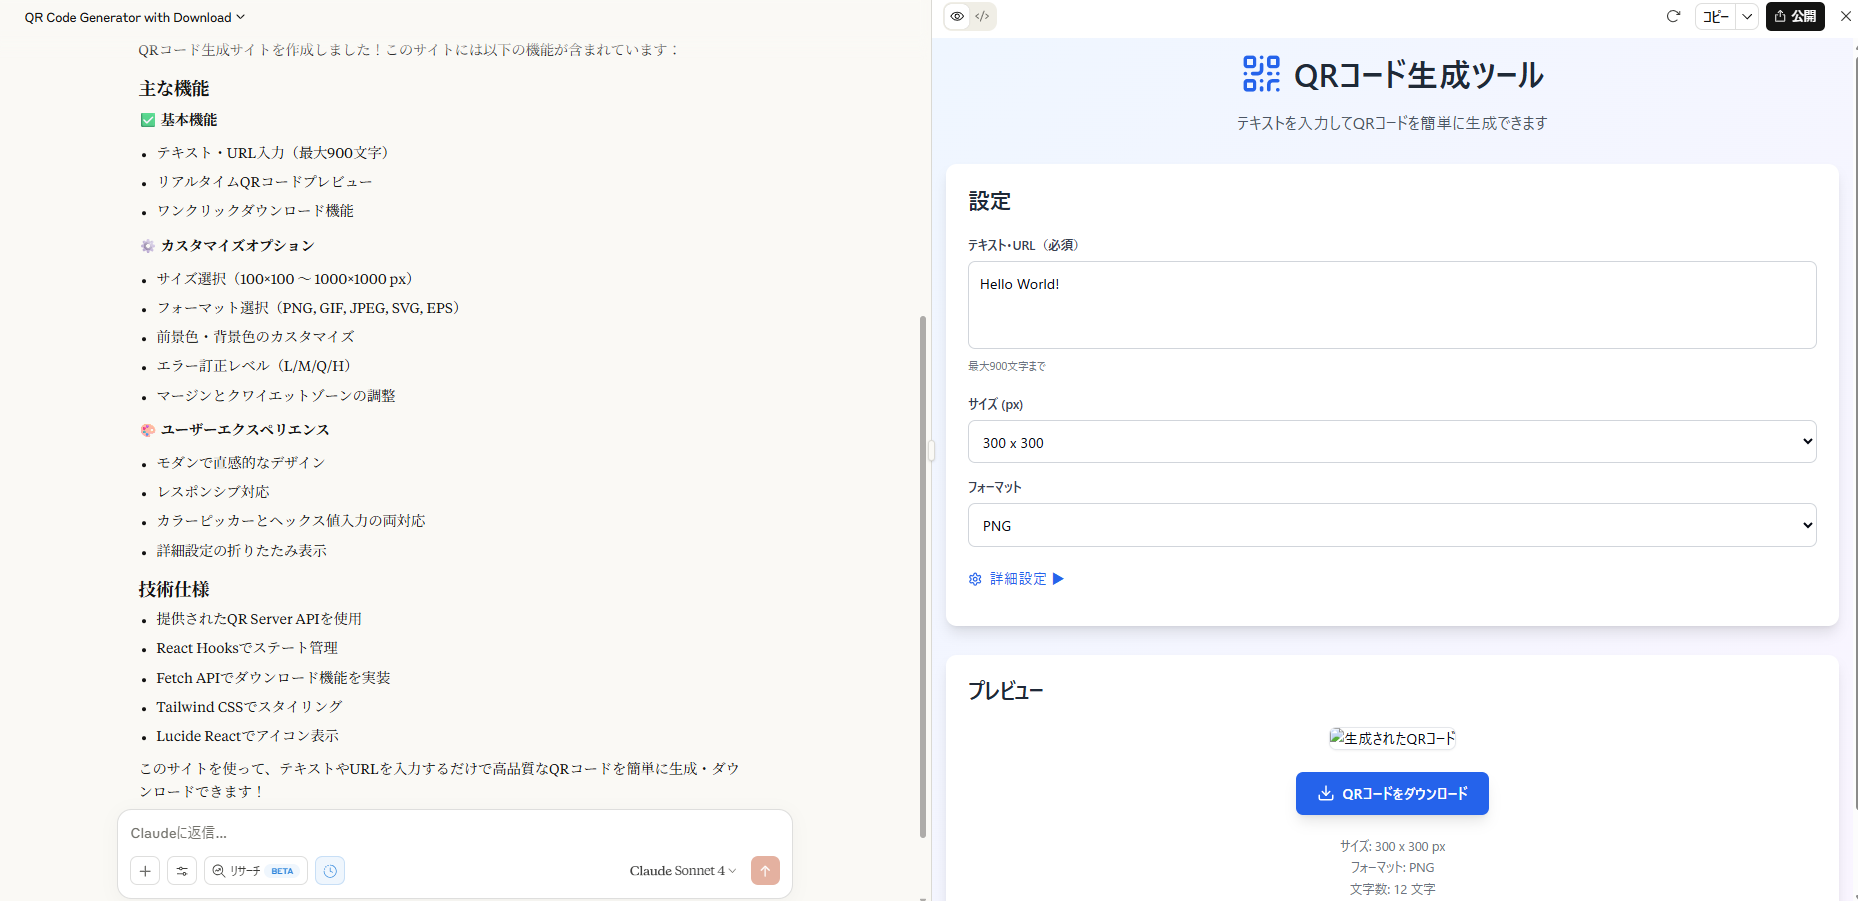This screenshot has width=1858, height=901.
Task: Click the 技術仕様 heading
Action: point(174,589)
